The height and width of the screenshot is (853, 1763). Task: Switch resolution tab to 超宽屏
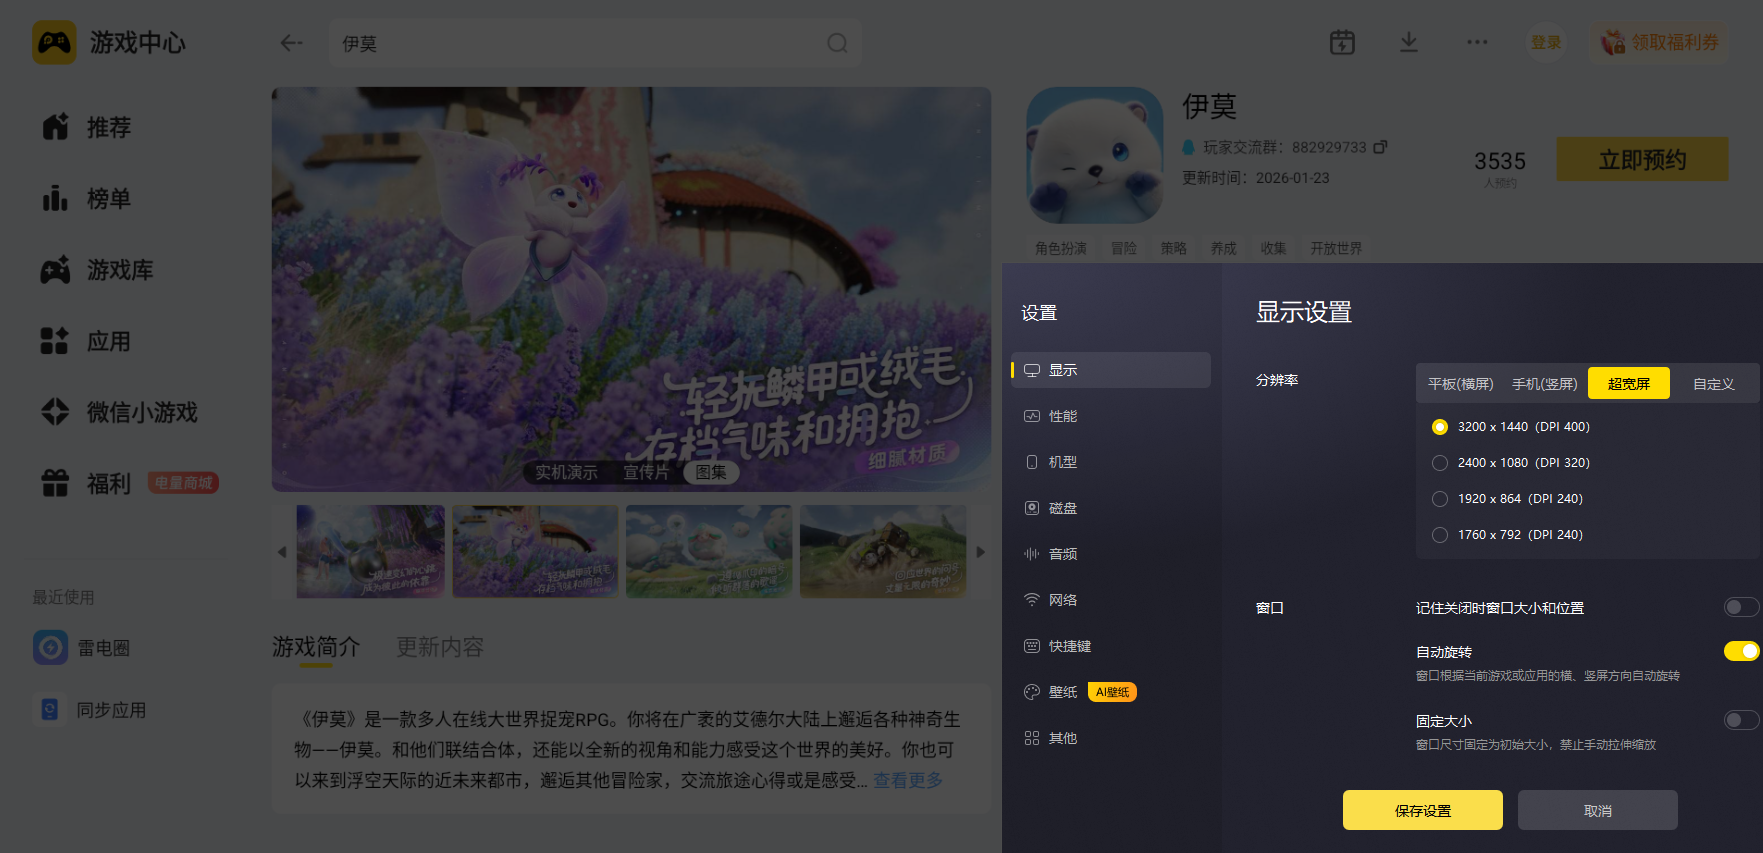1629,384
